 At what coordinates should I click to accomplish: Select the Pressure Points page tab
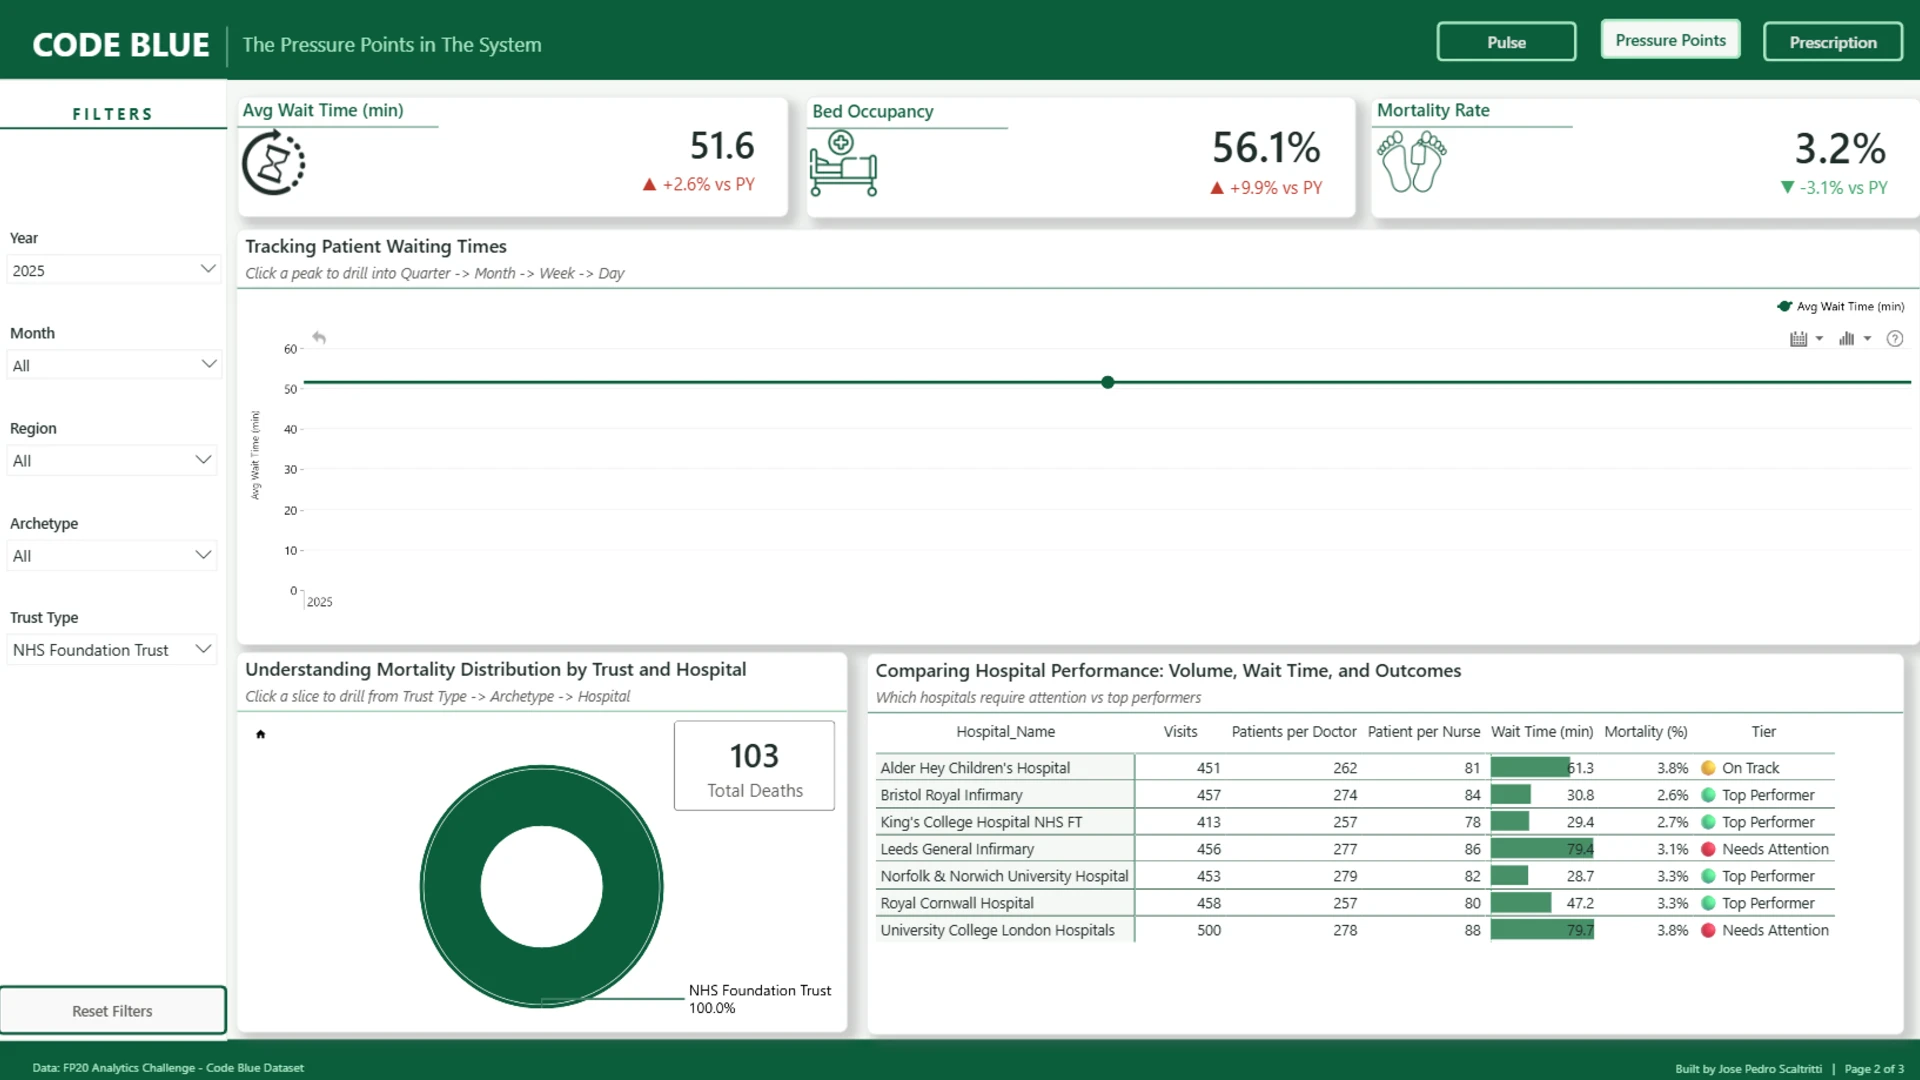1670,40
